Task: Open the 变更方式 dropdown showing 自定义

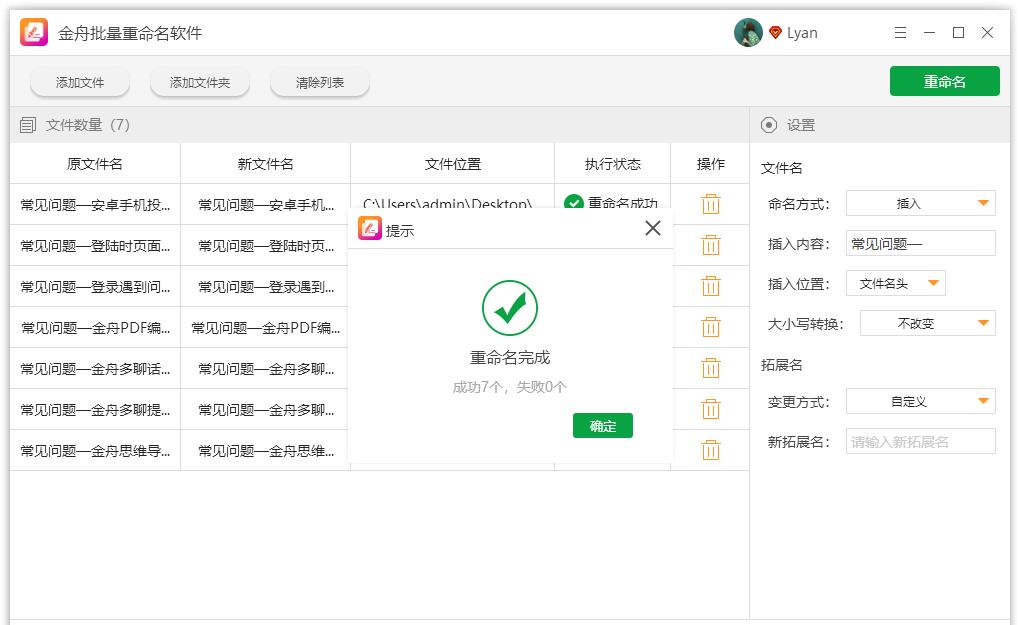Action: pyautogui.click(x=919, y=400)
